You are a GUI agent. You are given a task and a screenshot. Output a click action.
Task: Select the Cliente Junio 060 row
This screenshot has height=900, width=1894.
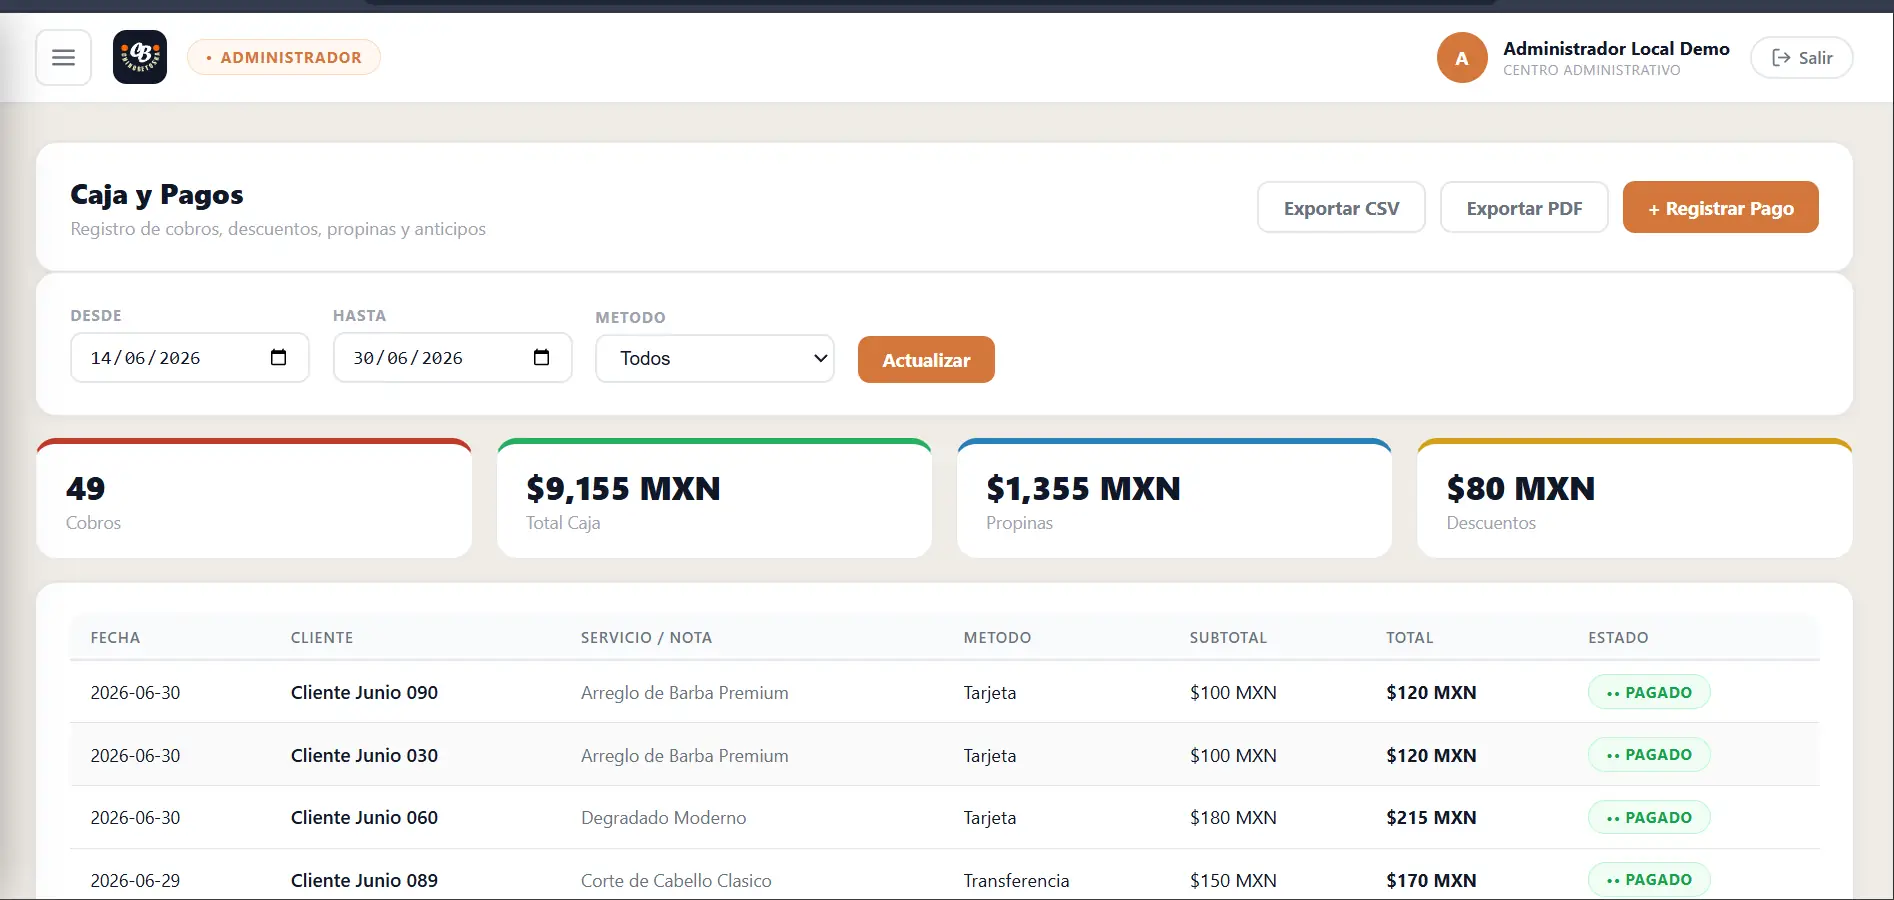pyautogui.click(x=944, y=818)
